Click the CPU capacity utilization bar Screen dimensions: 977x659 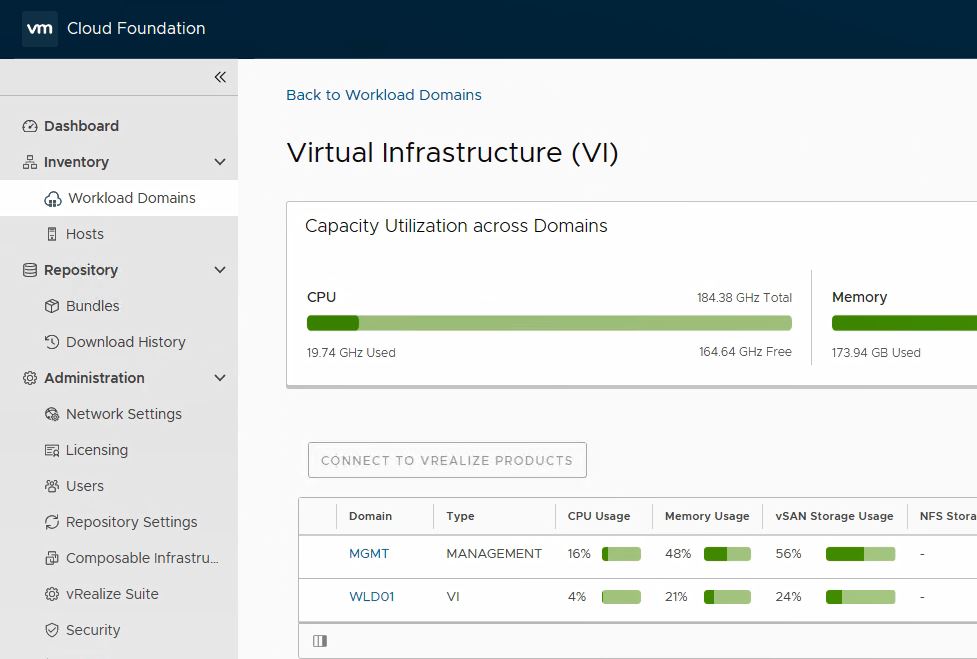(x=549, y=323)
